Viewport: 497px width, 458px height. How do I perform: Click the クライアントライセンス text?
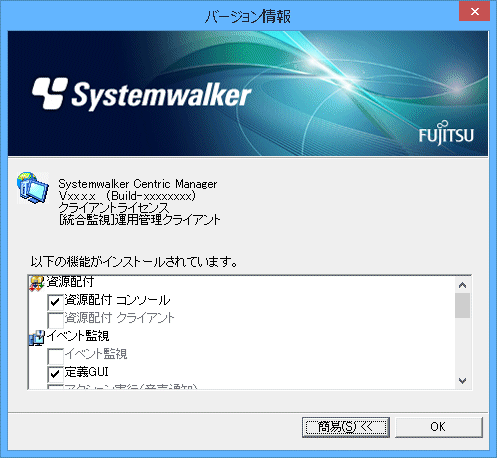pyautogui.click(x=114, y=208)
